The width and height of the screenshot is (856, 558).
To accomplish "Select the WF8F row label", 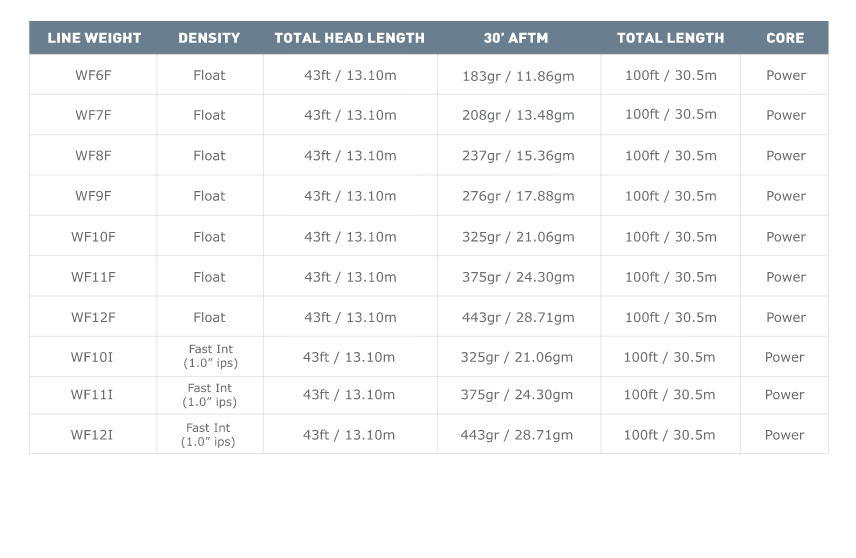I will coord(93,156).
